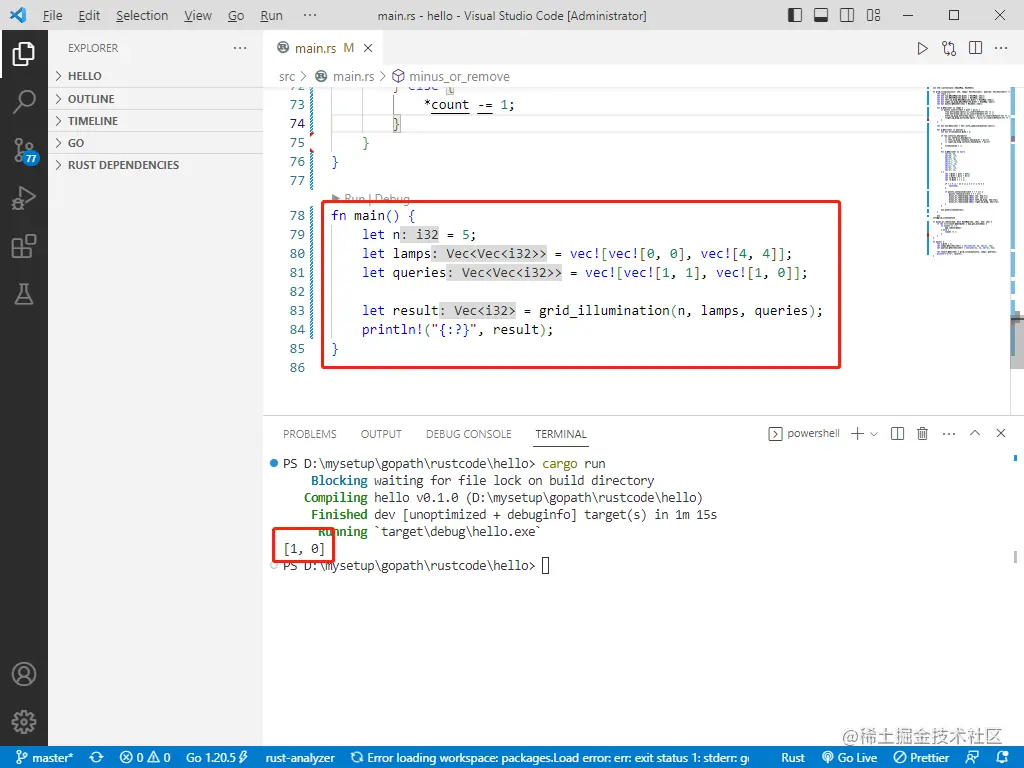Click the code minimap overview
This screenshot has width=1024, height=768.
[x=968, y=171]
